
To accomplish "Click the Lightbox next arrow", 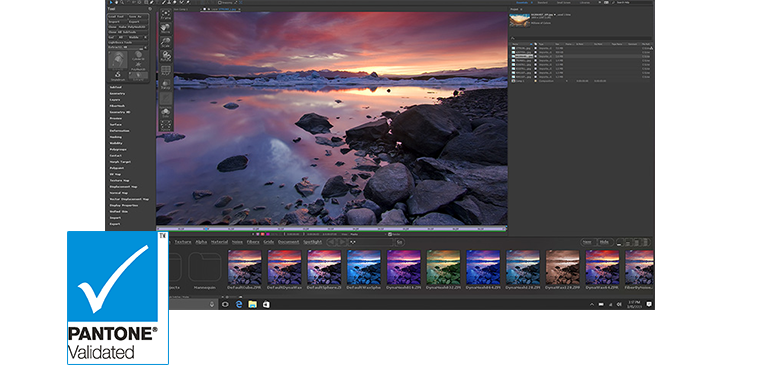I will (x=342, y=241).
